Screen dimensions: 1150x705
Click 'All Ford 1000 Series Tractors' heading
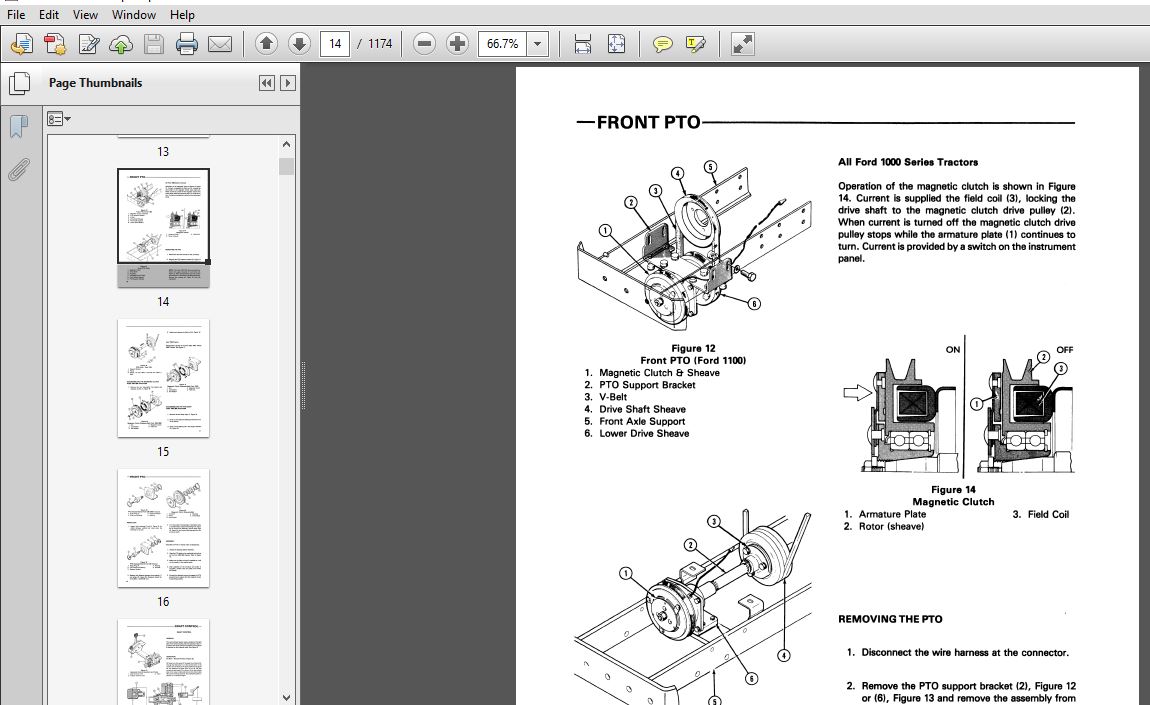[908, 162]
